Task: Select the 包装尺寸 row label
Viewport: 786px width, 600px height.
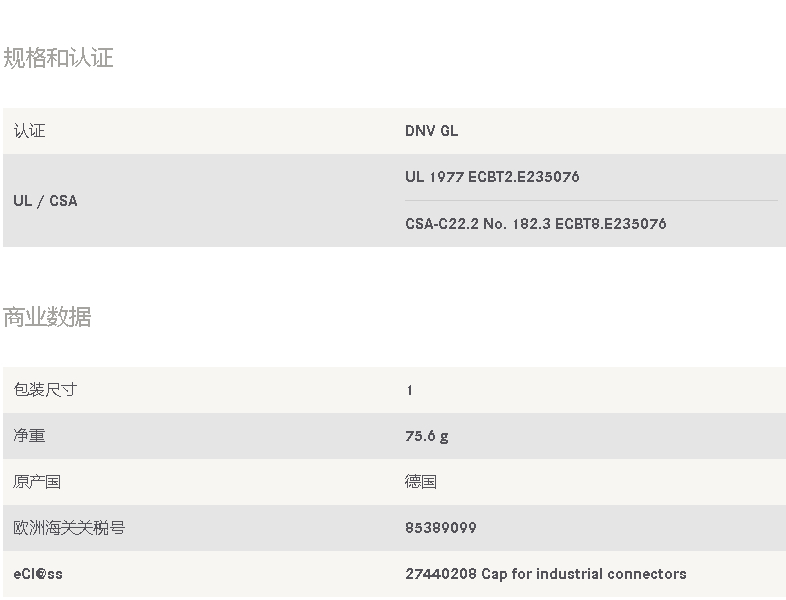Action: (46, 390)
